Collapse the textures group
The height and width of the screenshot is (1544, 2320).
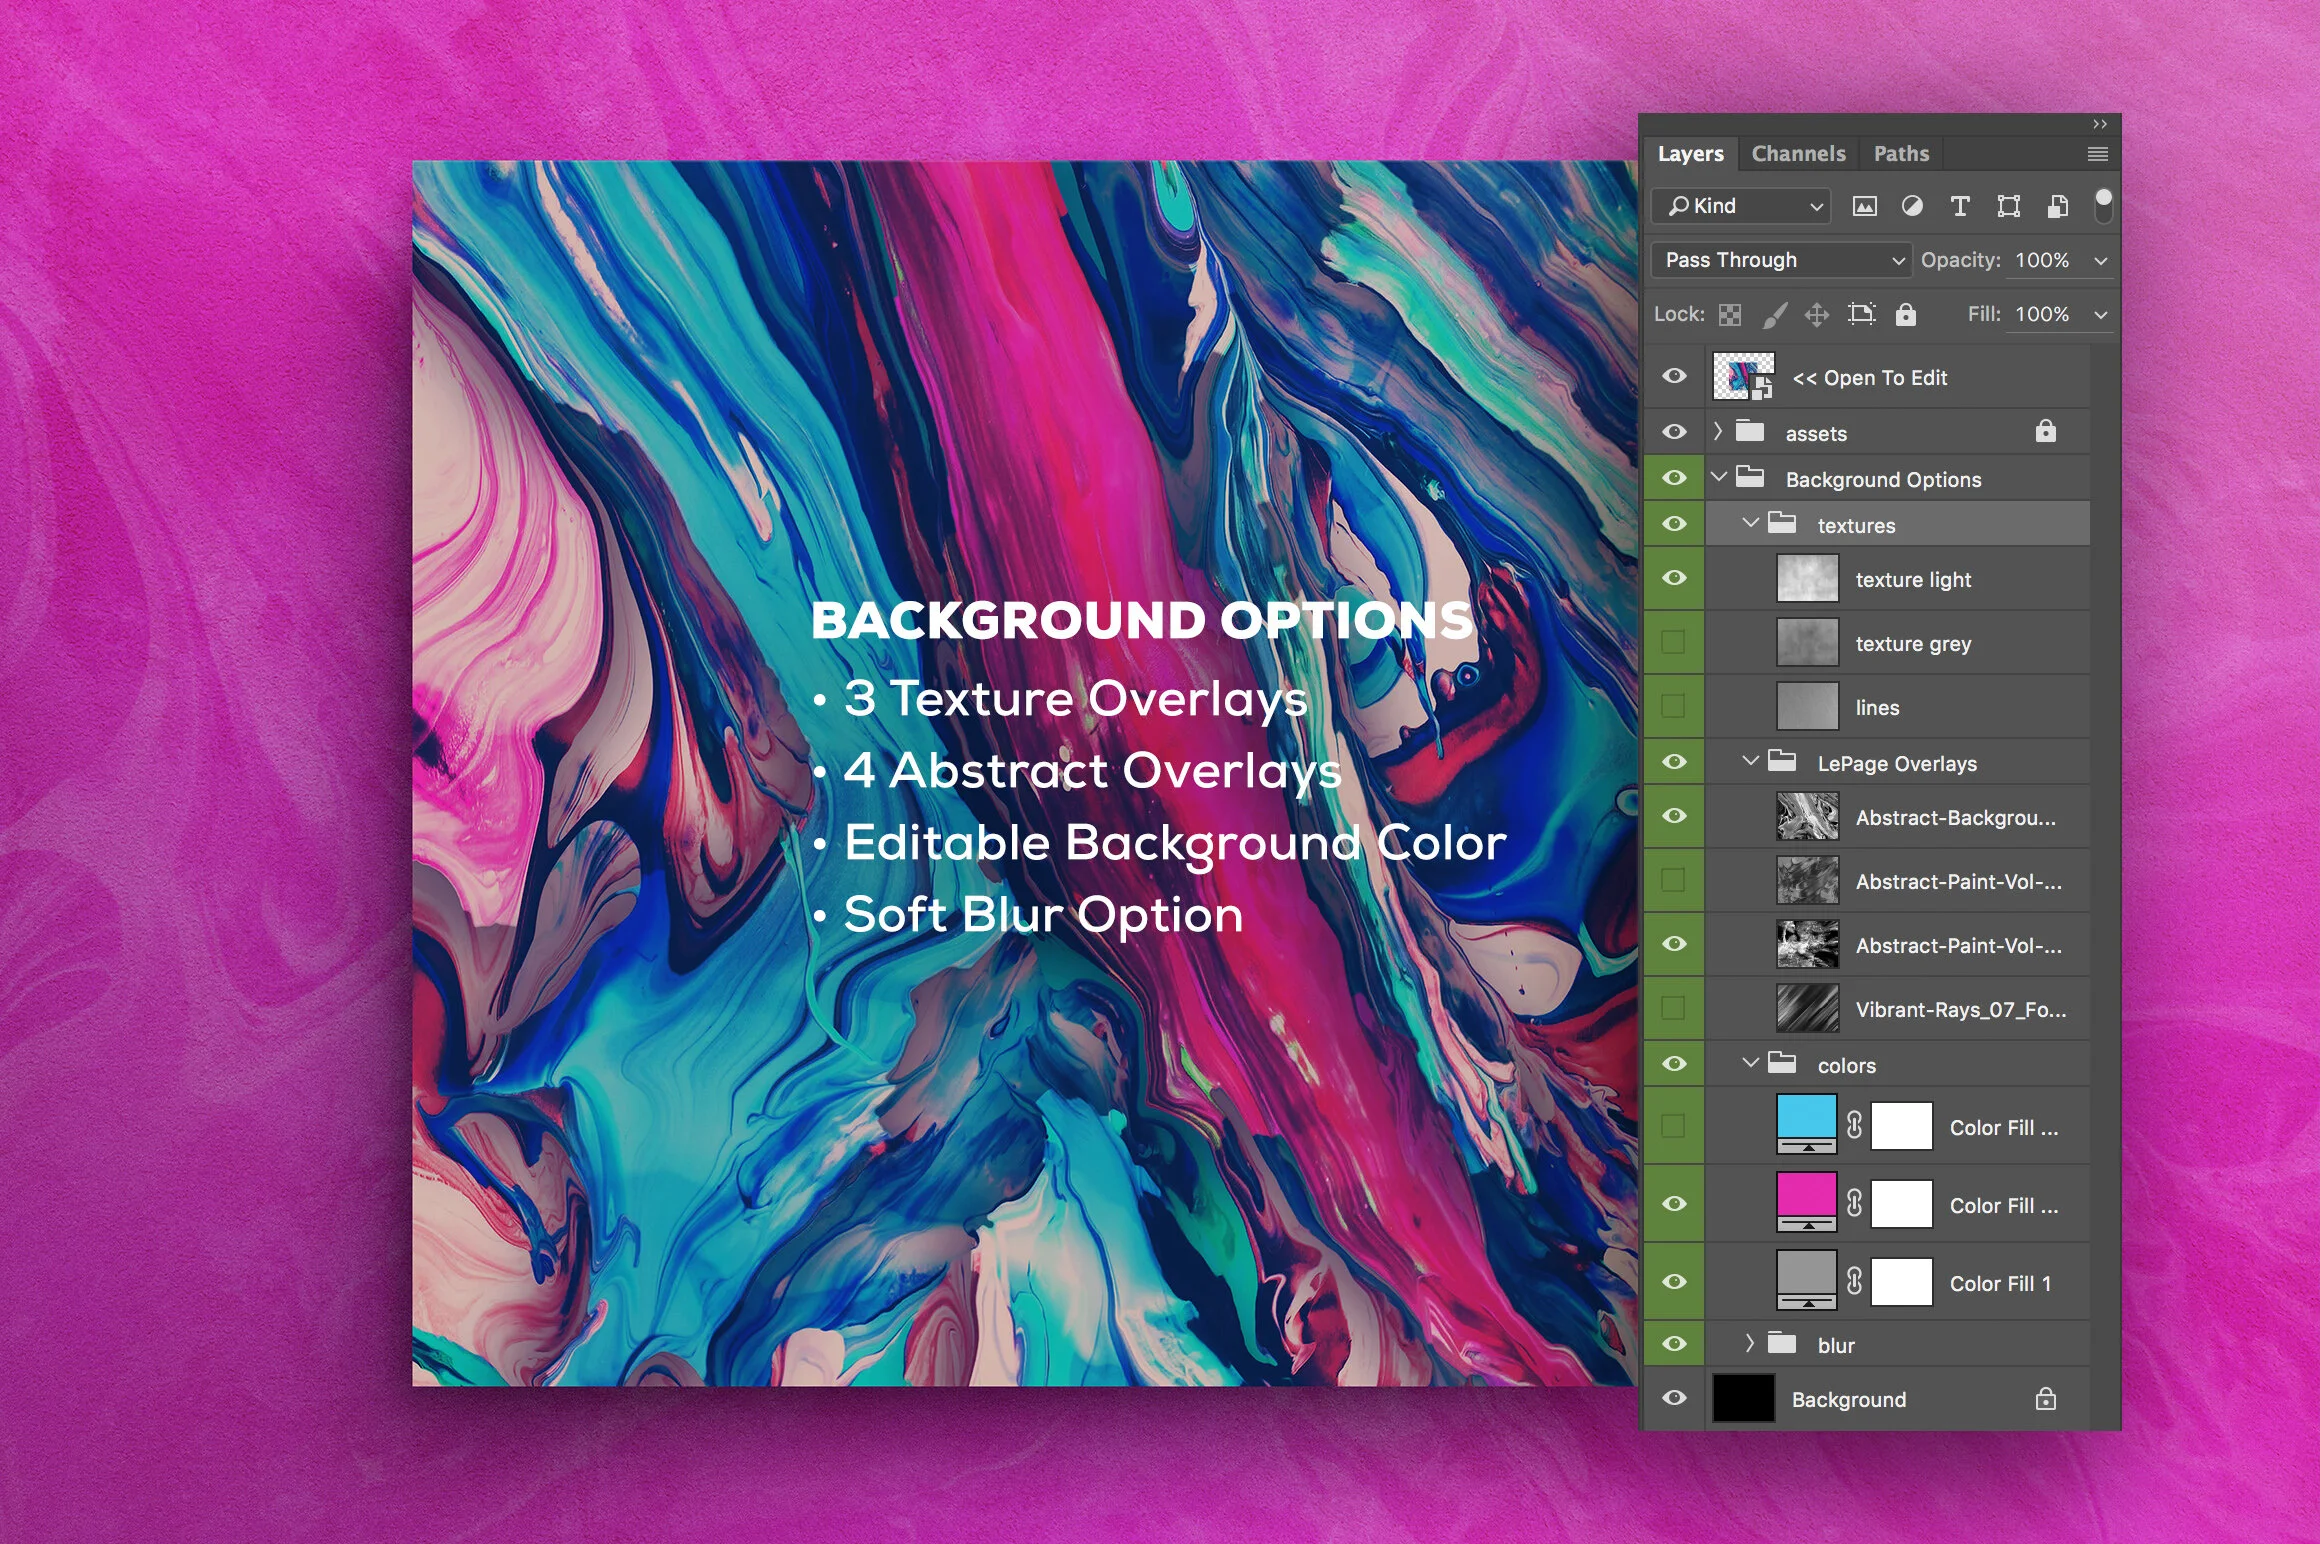pos(1751,523)
